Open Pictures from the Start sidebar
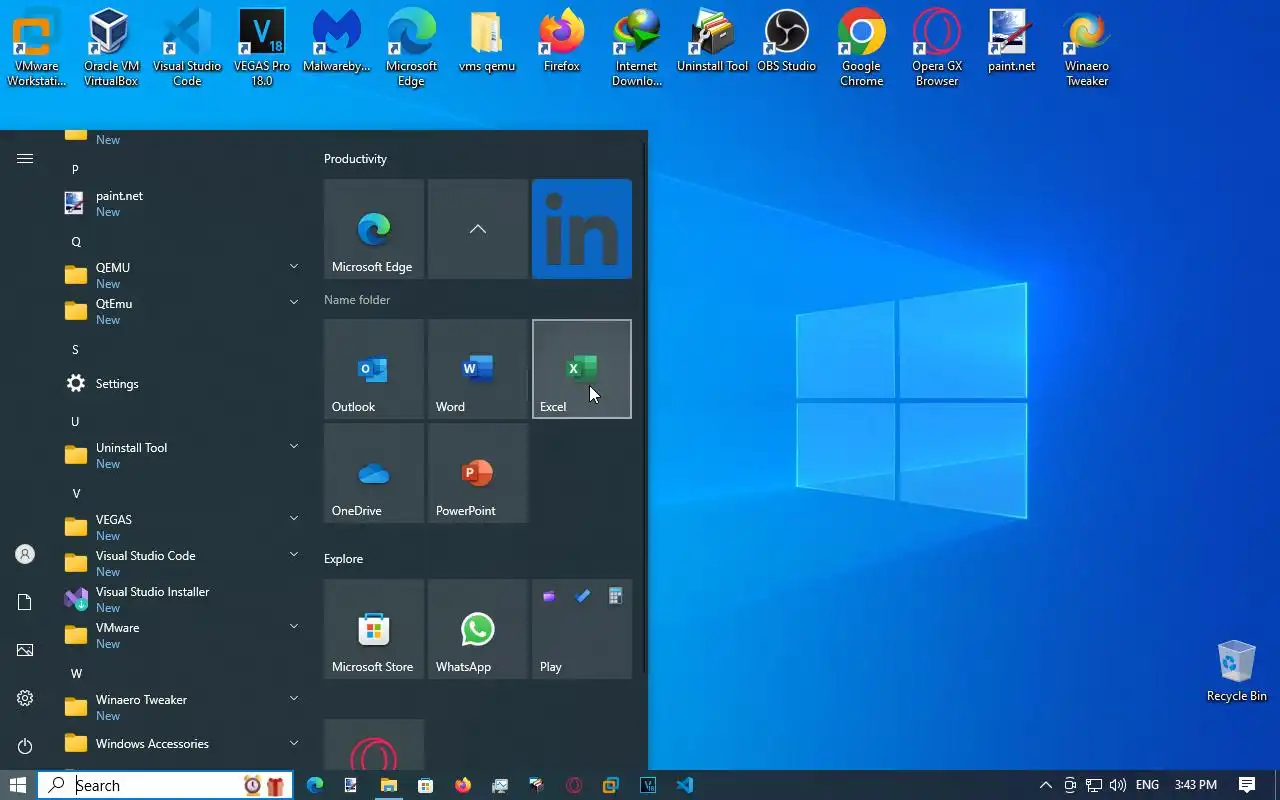 point(25,650)
